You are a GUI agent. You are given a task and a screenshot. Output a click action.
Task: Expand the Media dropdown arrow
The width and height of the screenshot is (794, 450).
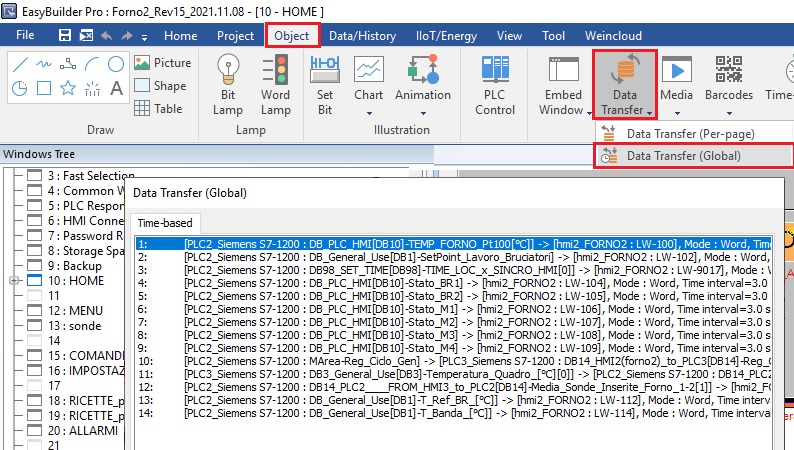point(677,113)
